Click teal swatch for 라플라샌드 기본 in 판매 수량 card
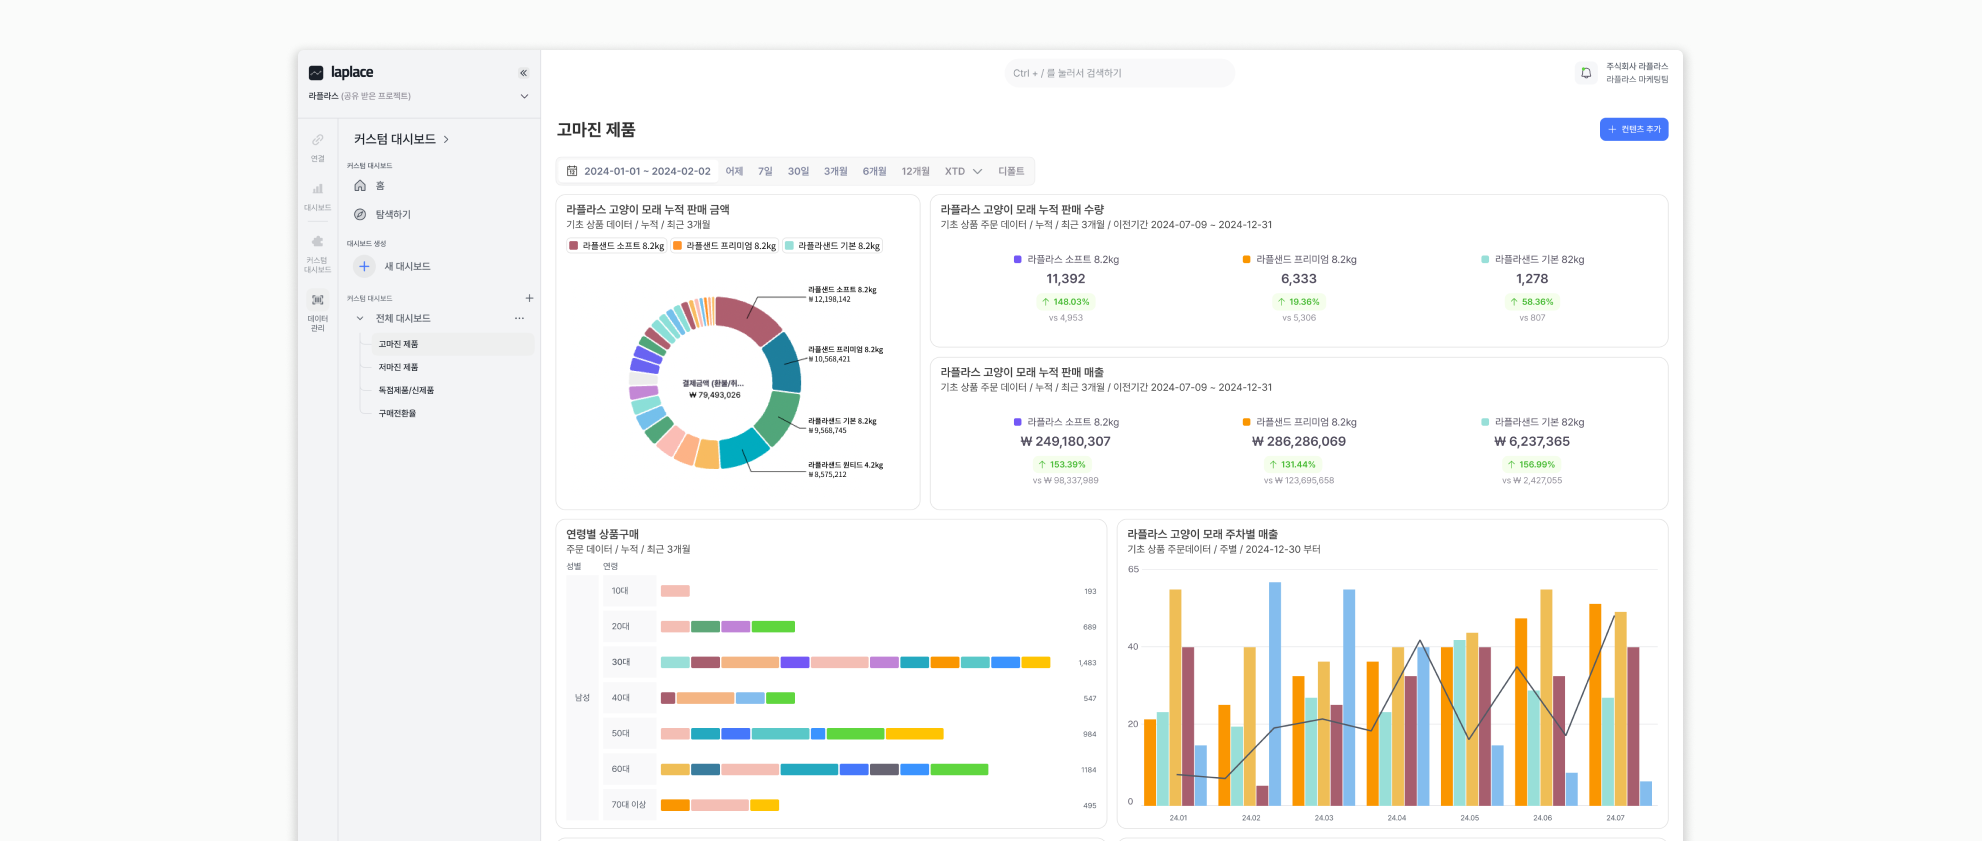 (x=1485, y=260)
